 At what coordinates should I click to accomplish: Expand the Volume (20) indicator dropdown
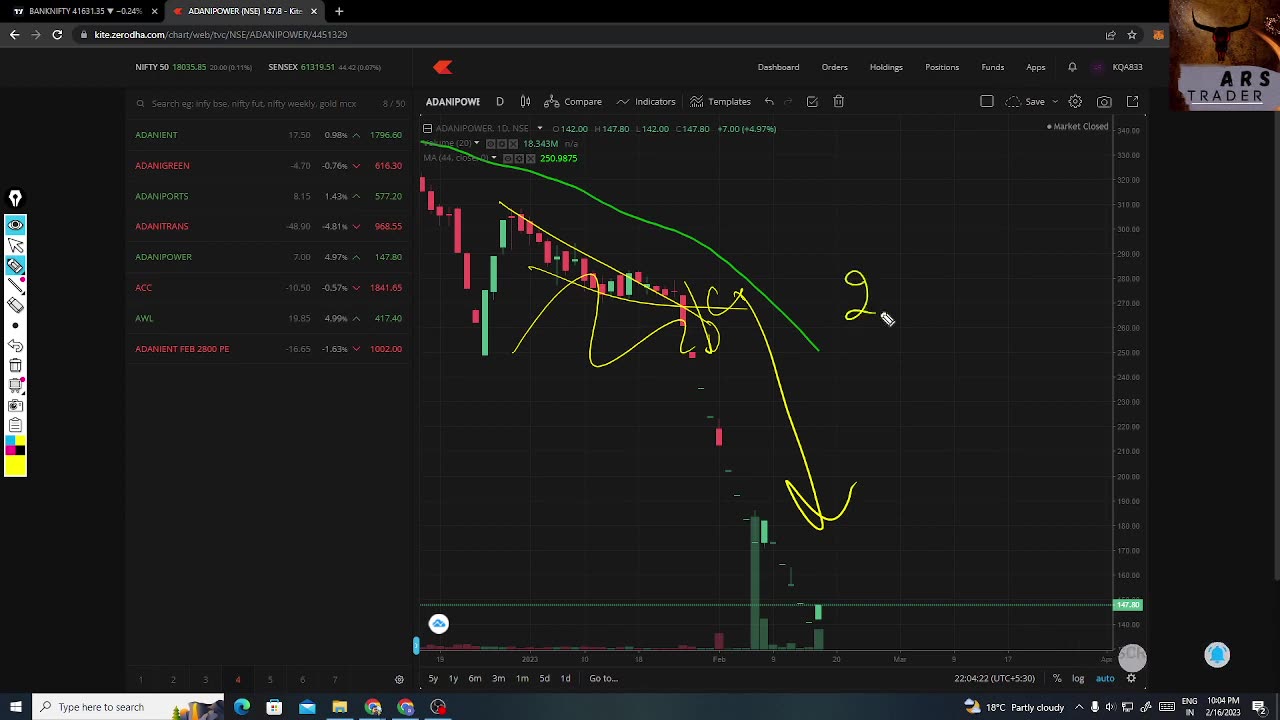476,143
